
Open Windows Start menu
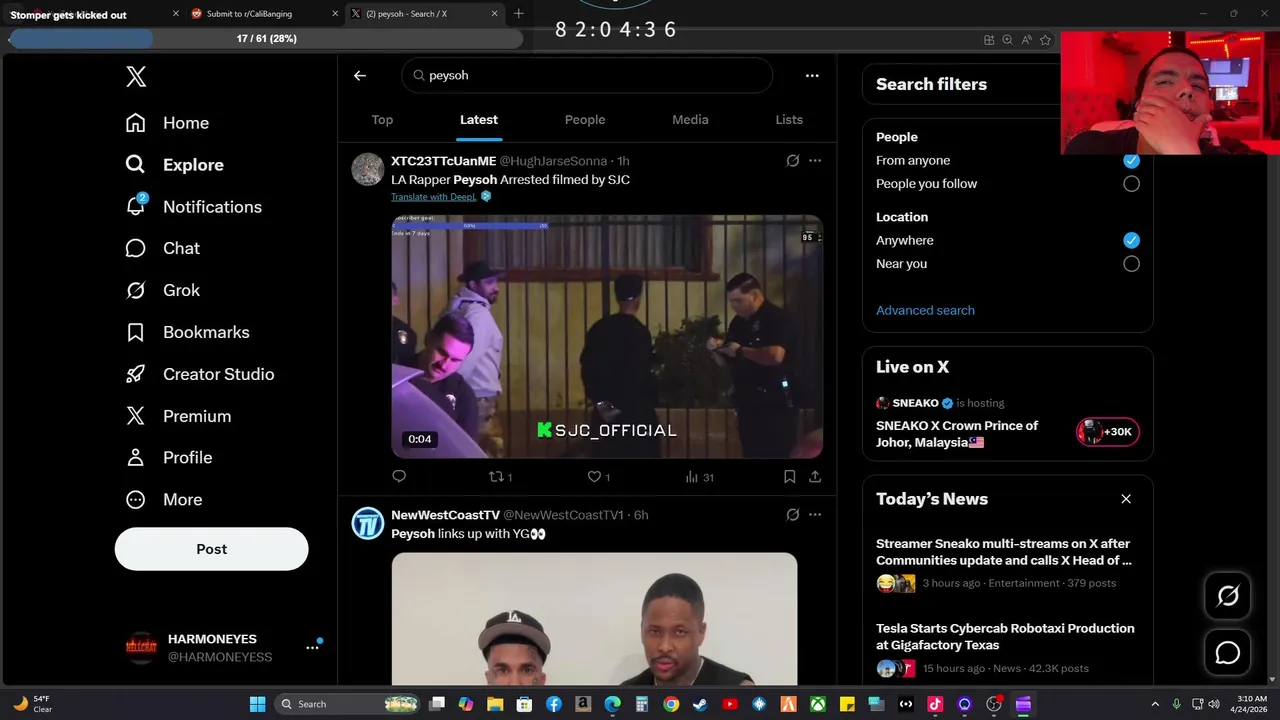pyautogui.click(x=257, y=704)
